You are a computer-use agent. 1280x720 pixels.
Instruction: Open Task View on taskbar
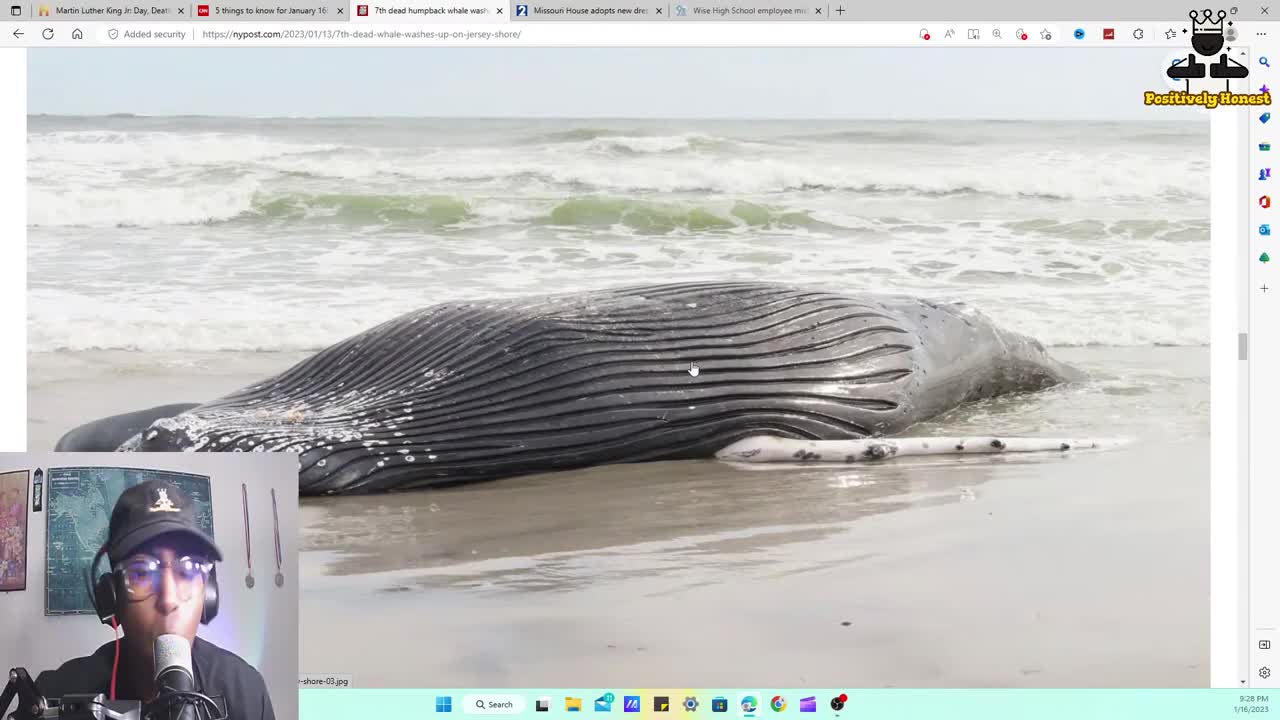[542, 704]
